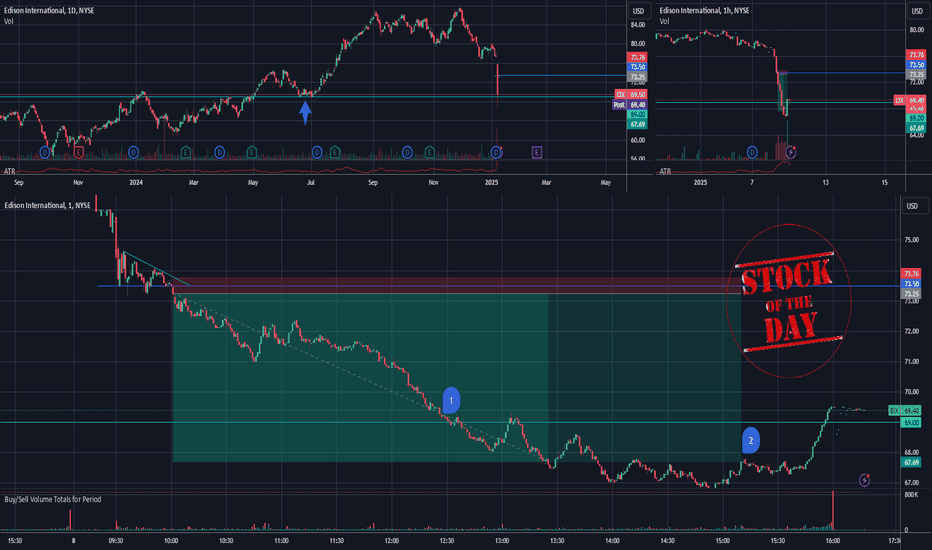This screenshot has width=932, height=550.
Task: Click the 800K label on volume scale
Action: tap(911, 495)
